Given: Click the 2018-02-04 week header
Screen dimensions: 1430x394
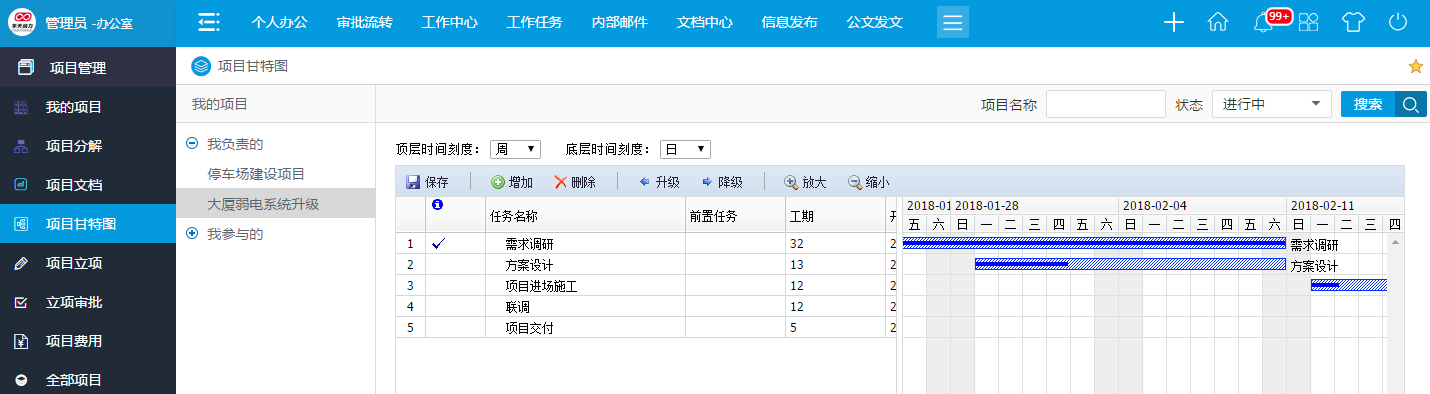Looking at the screenshot, I should (x=1203, y=205).
